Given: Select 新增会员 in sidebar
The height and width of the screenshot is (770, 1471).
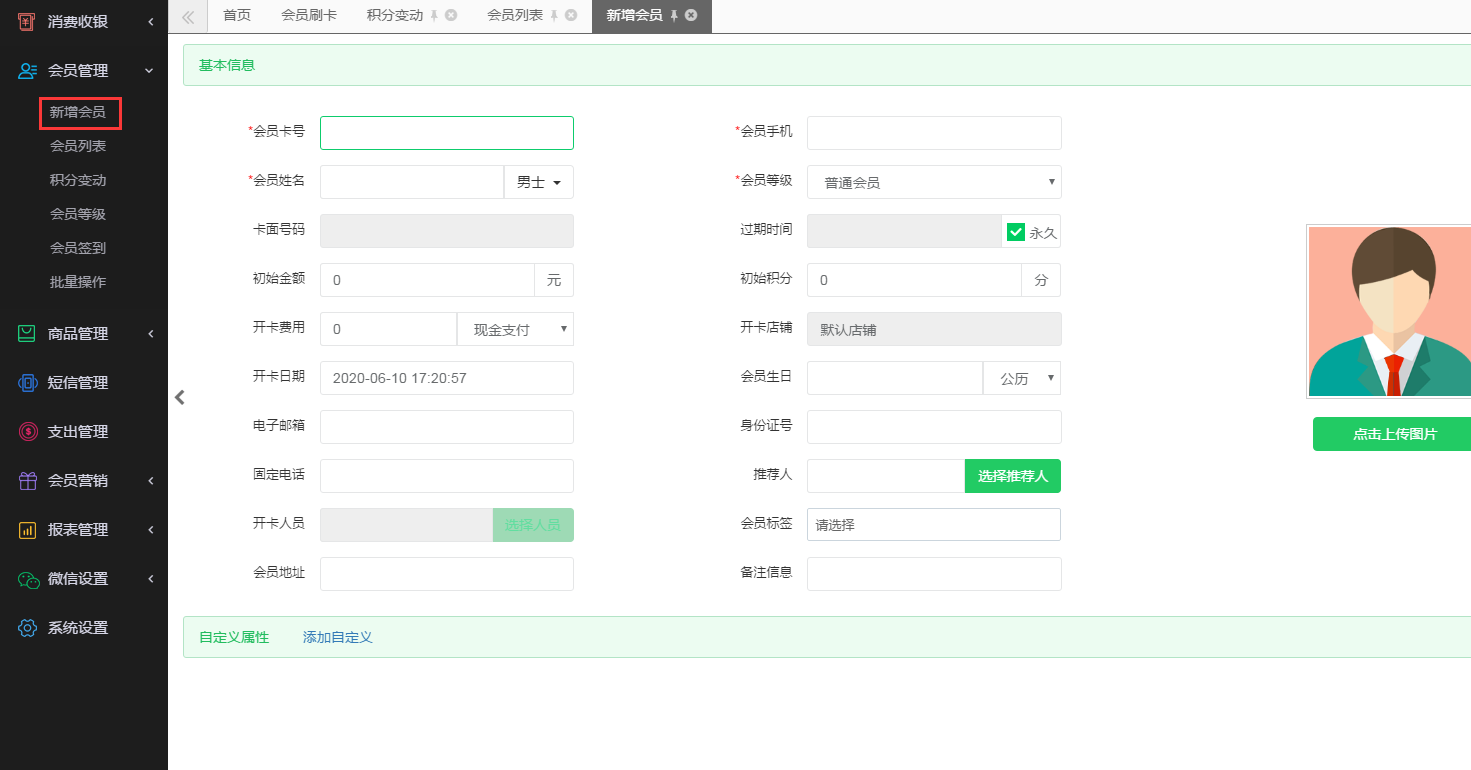Looking at the screenshot, I should [x=78, y=112].
